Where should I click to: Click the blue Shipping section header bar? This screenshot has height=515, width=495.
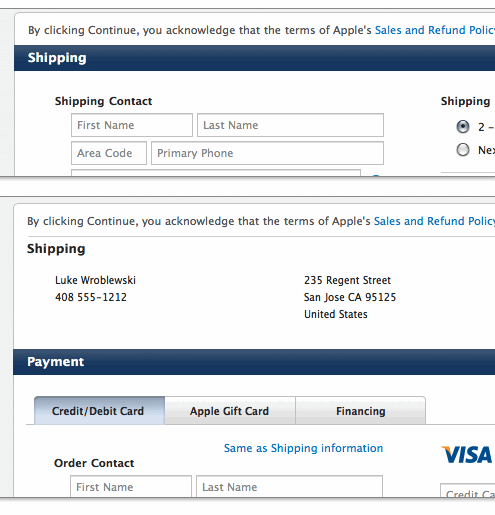(255, 58)
